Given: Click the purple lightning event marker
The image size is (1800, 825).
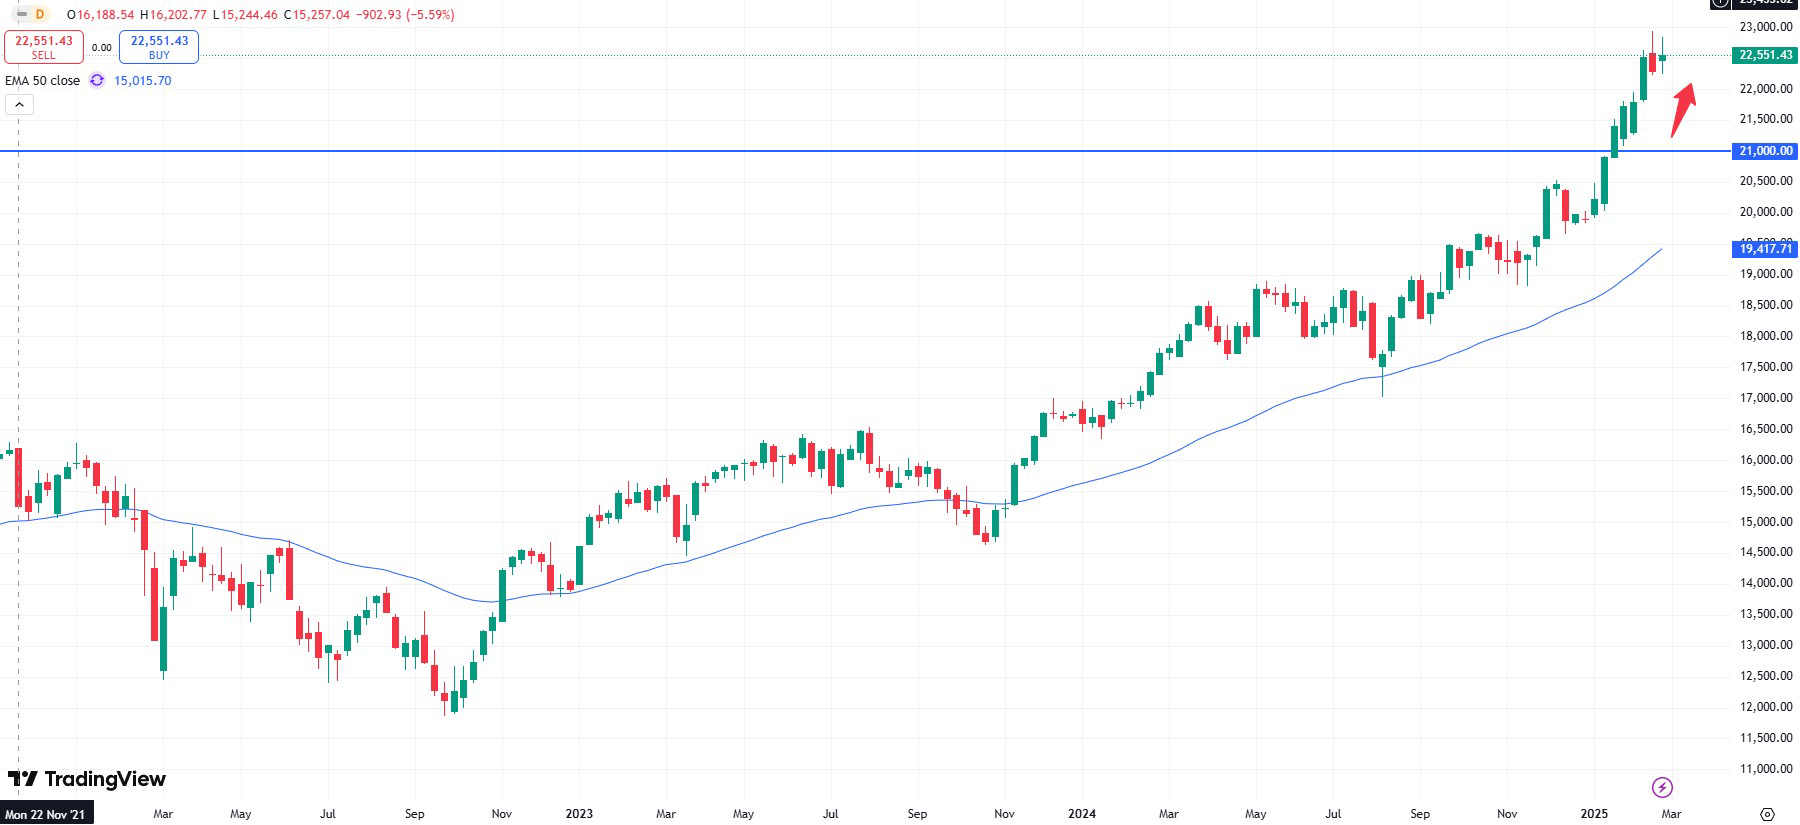Looking at the screenshot, I should (1662, 787).
